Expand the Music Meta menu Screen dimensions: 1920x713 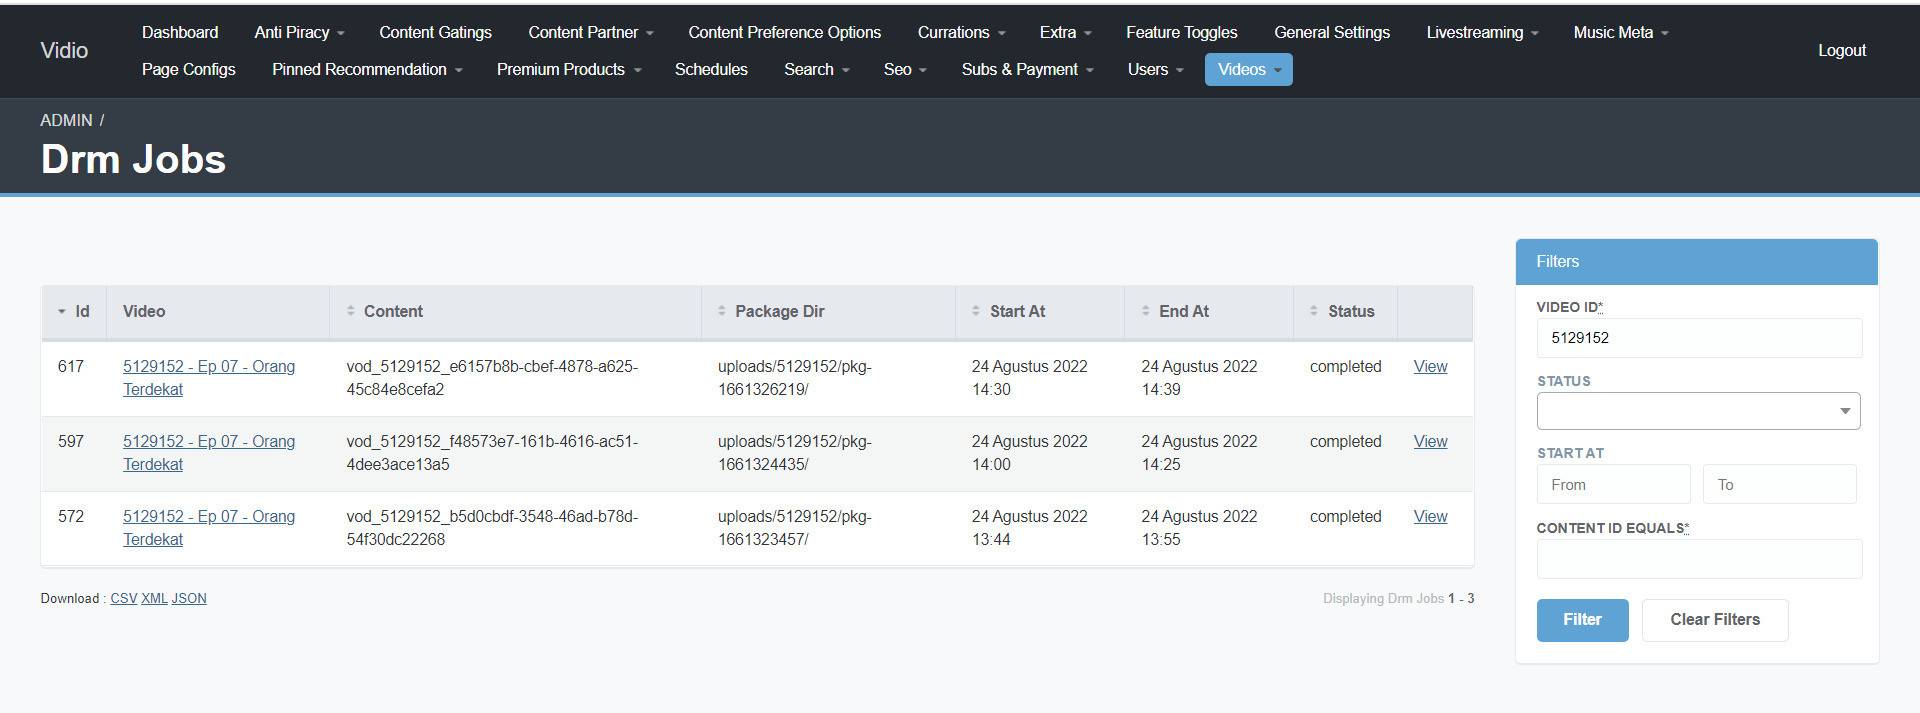pyautogui.click(x=1620, y=32)
